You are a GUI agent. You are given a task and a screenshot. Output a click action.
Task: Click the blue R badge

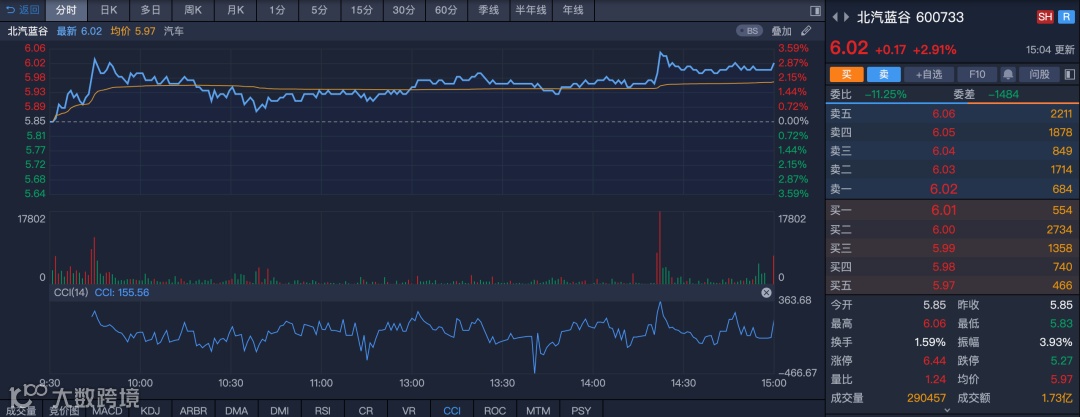(1067, 18)
